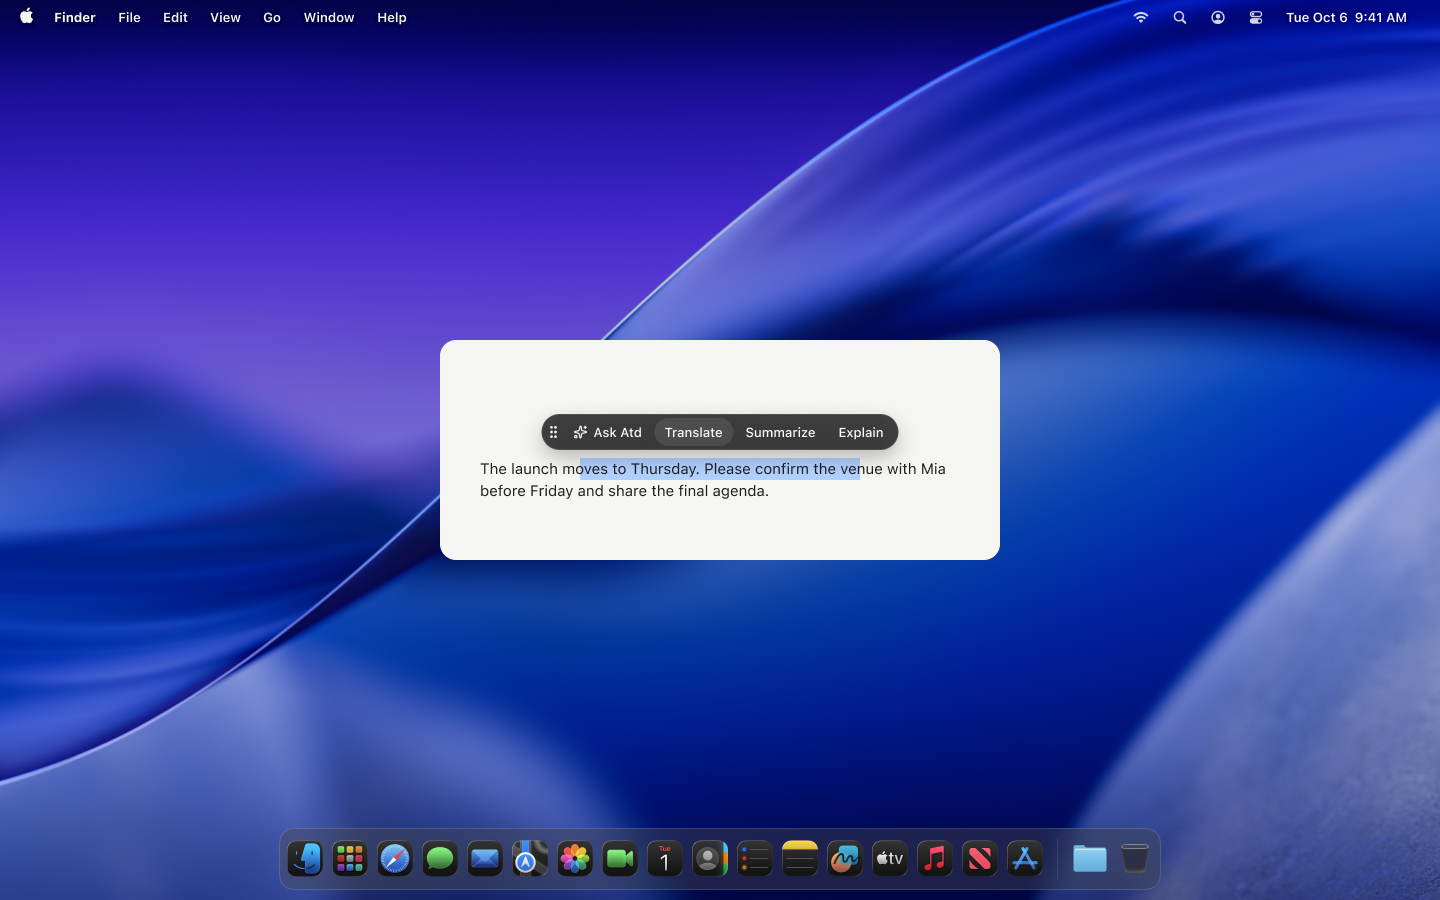Open App Store from the Dock

[x=1025, y=859]
